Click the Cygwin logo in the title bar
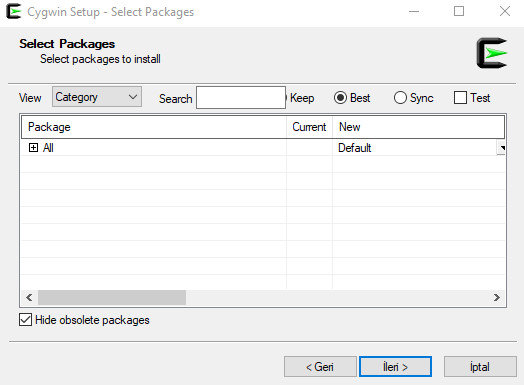The width and height of the screenshot is (524, 385). click(14, 11)
